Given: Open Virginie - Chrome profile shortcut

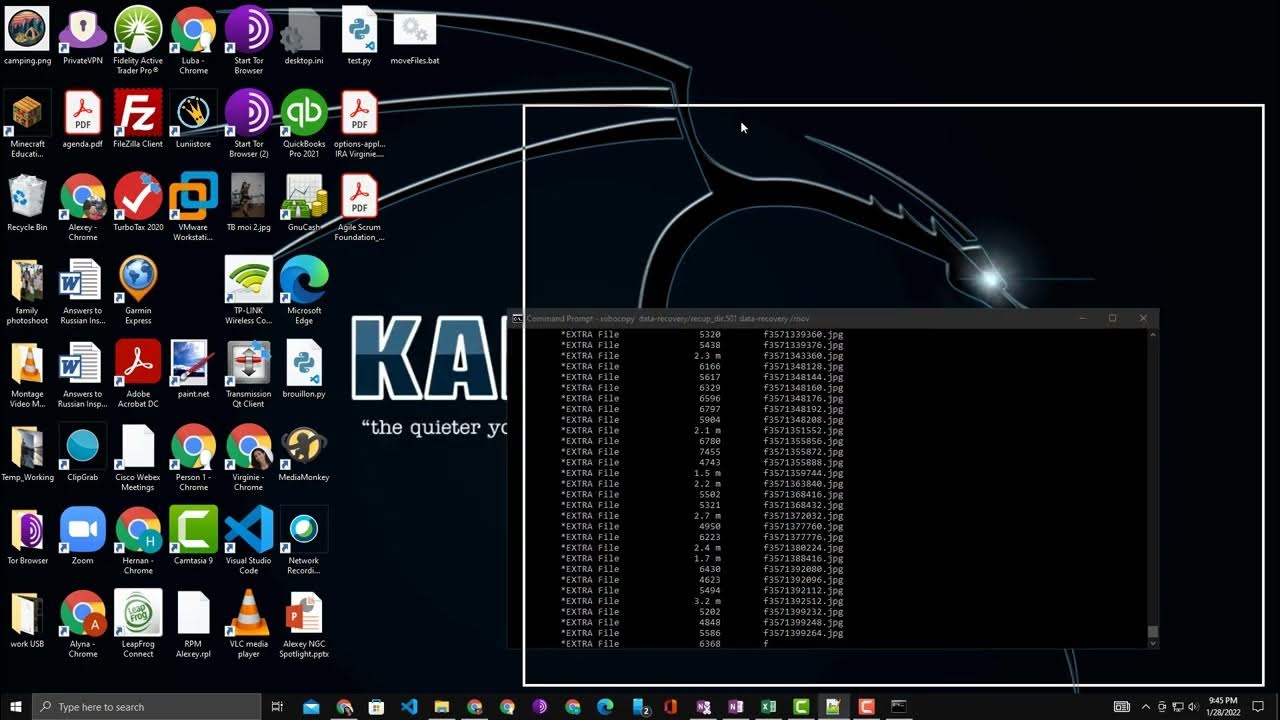Looking at the screenshot, I should 248,458.
